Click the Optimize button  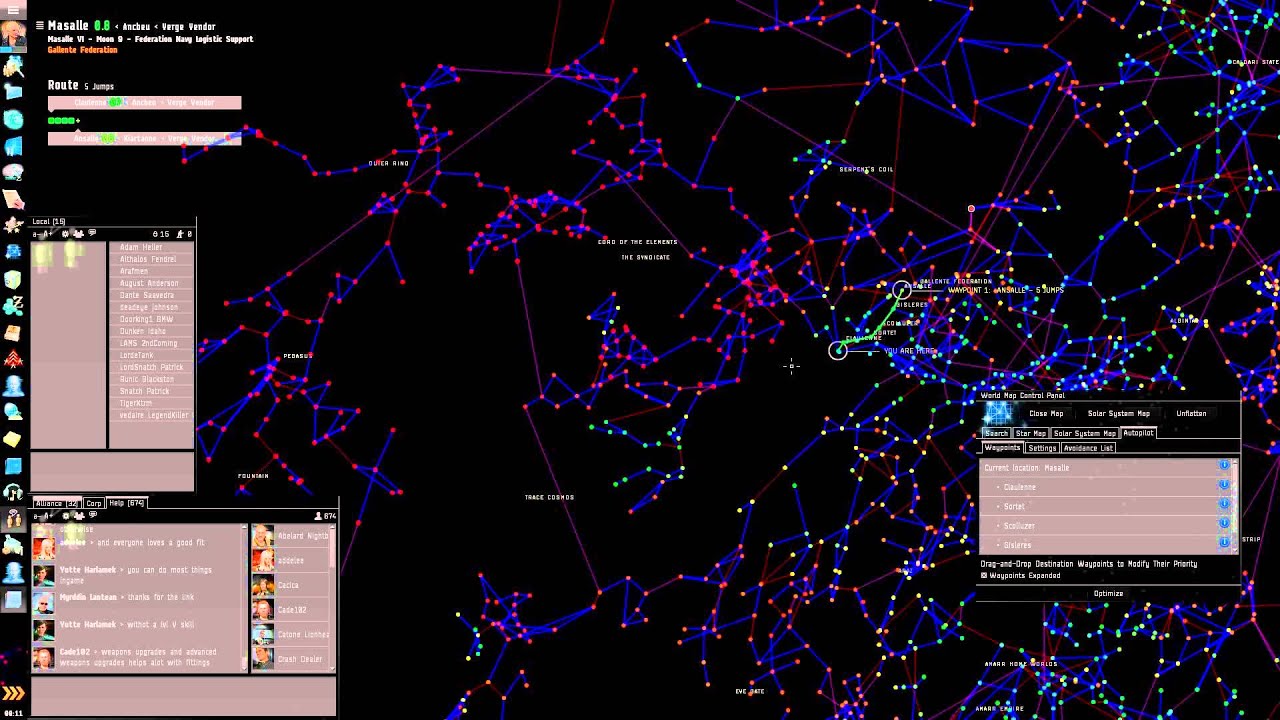pos(1108,593)
